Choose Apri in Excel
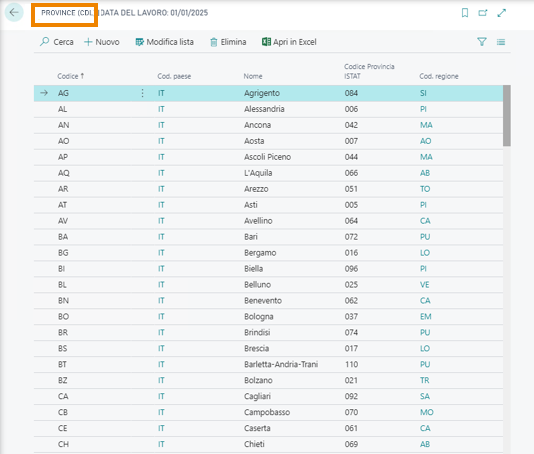The image size is (534, 454). pyautogui.click(x=289, y=42)
